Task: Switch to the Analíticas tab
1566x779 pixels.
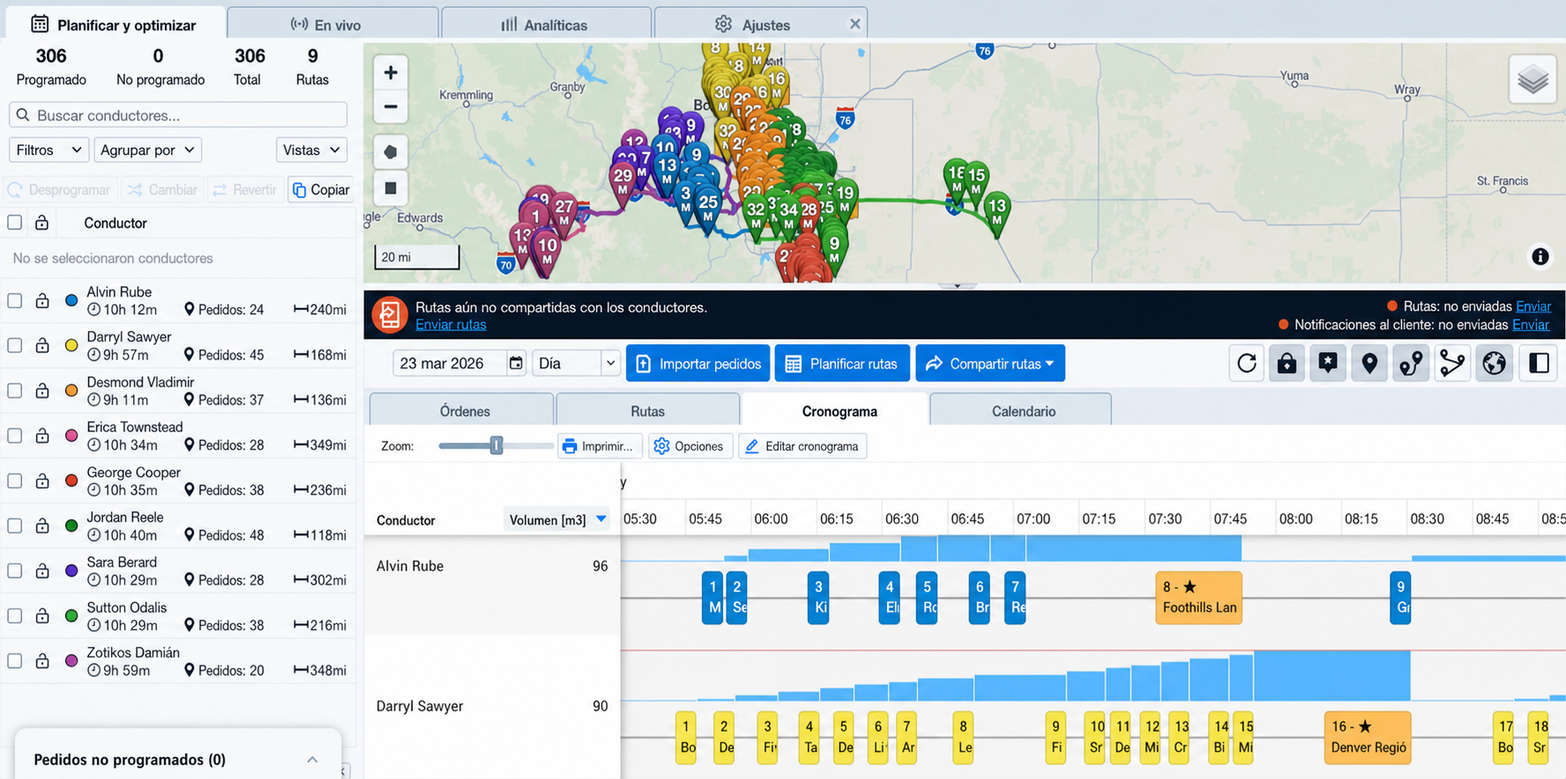Action: (x=545, y=24)
